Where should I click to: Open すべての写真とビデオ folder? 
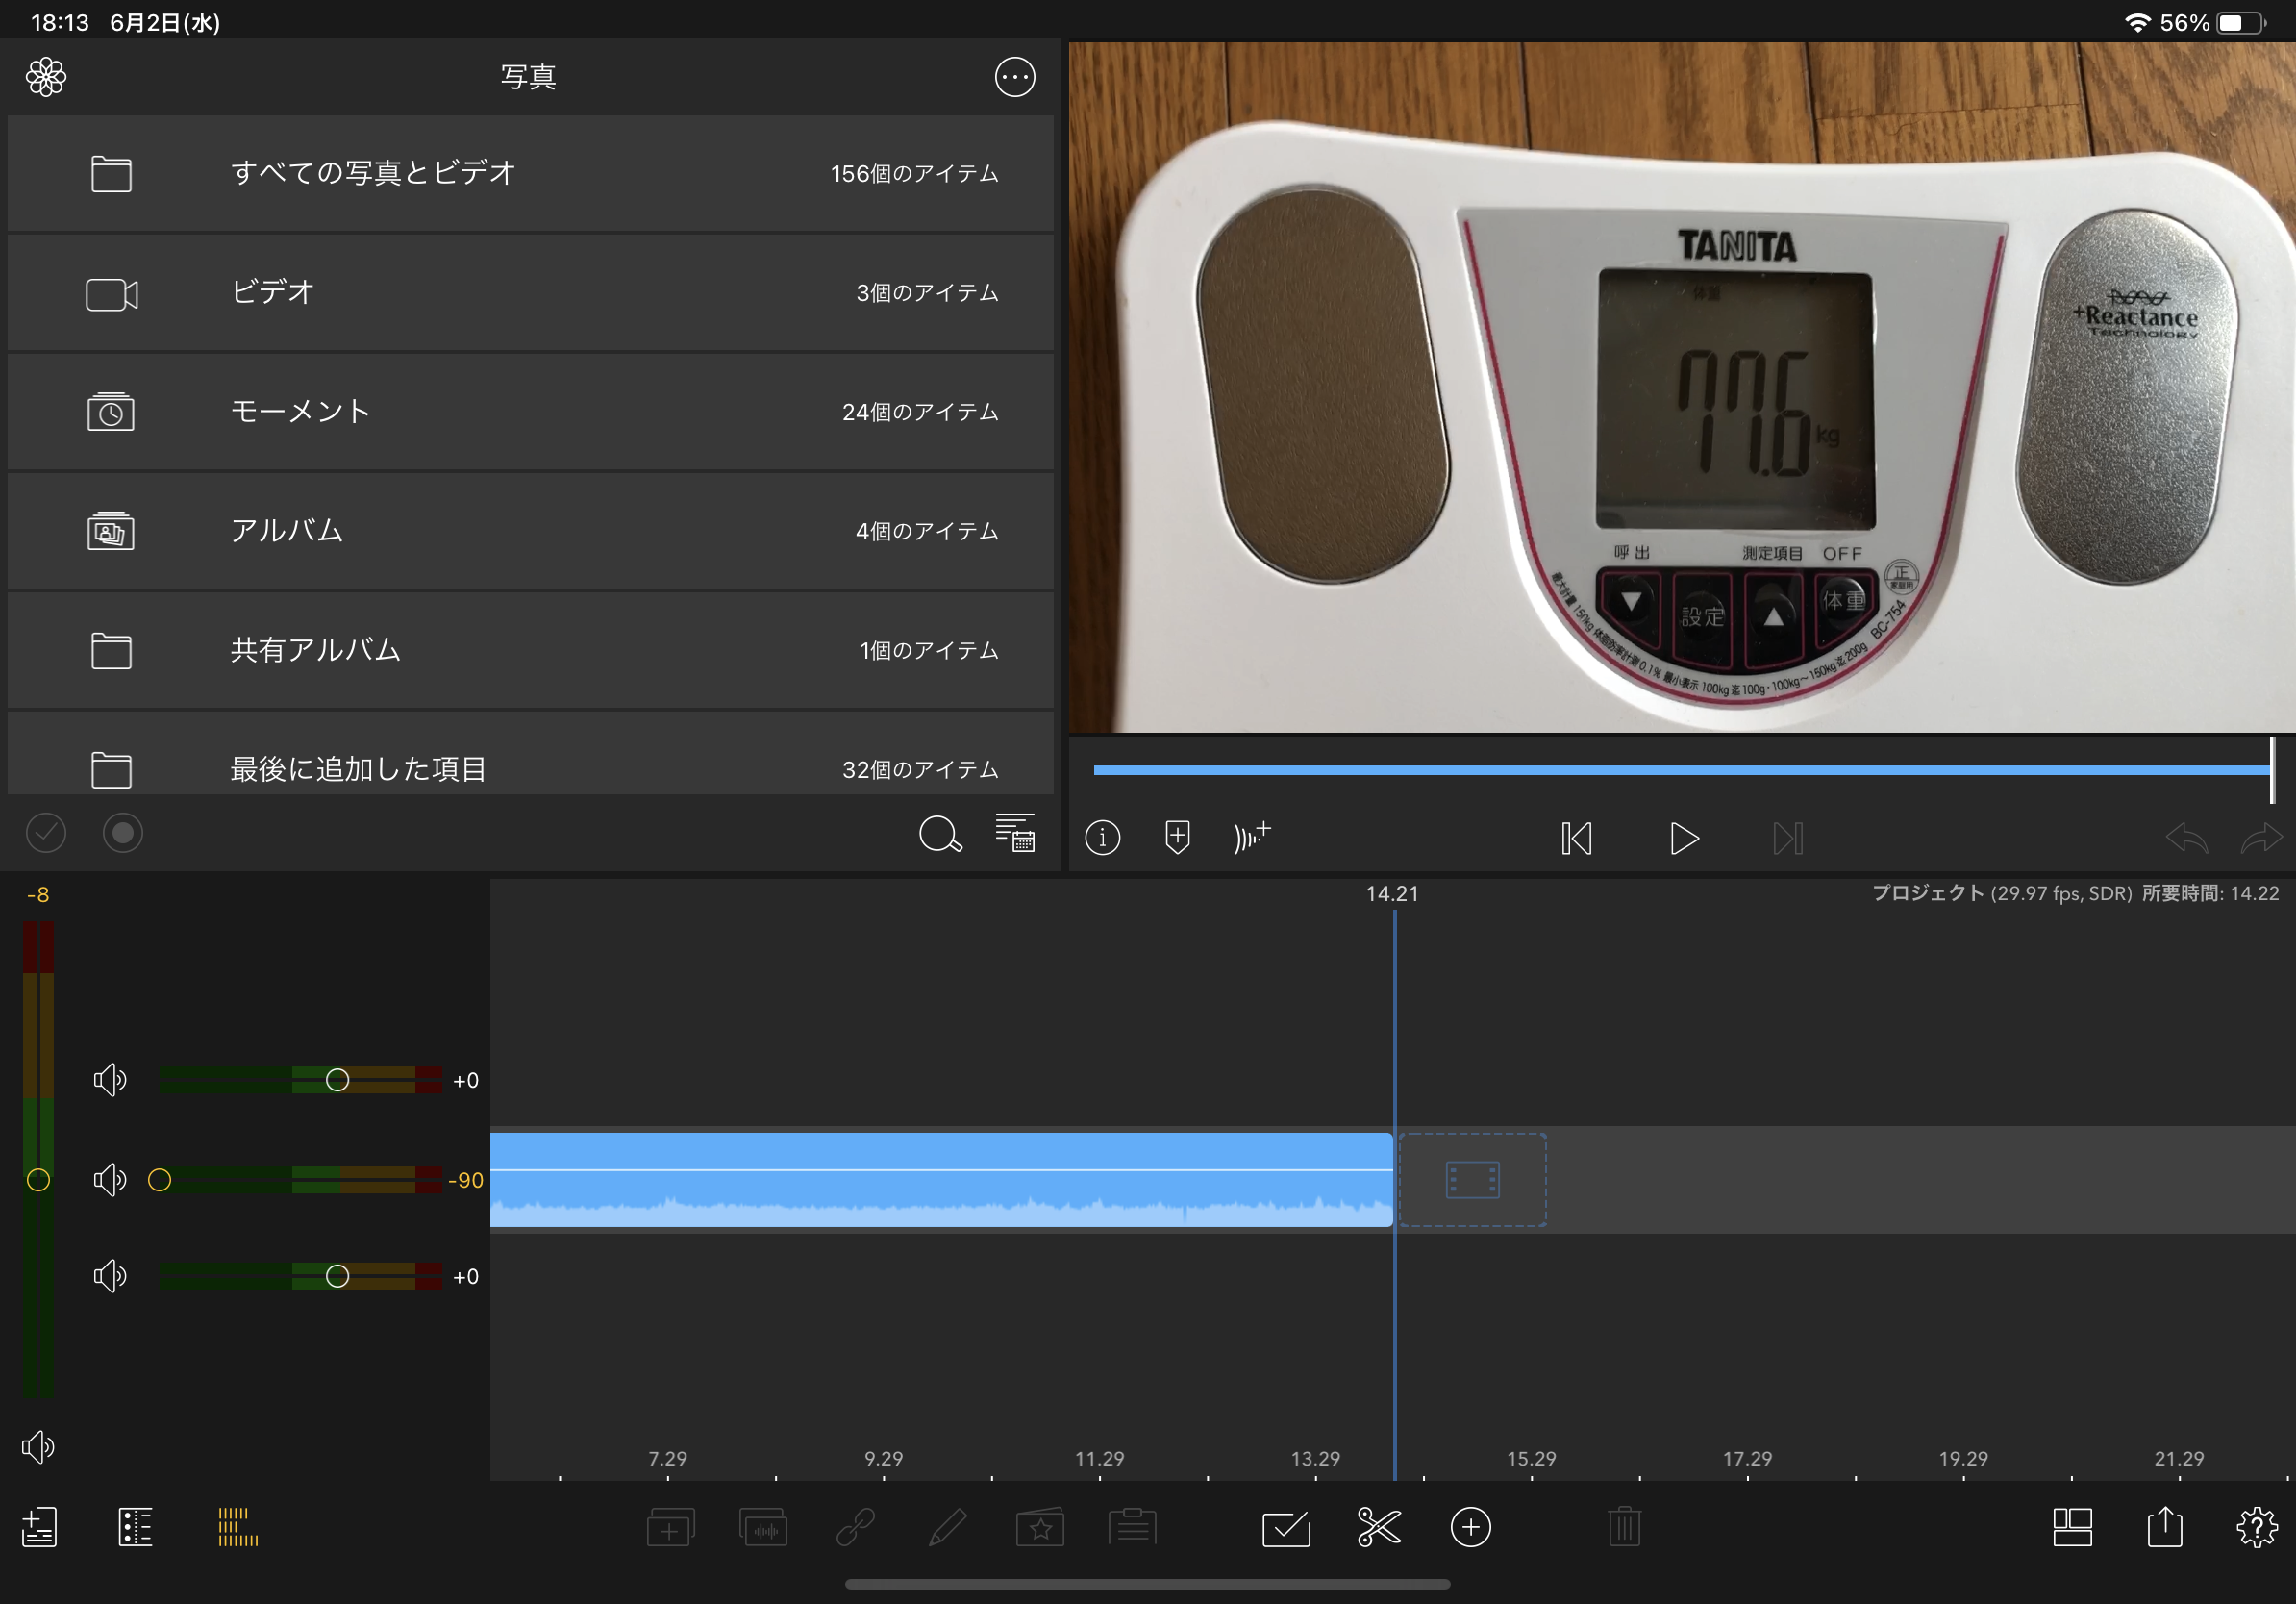point(530,173)
